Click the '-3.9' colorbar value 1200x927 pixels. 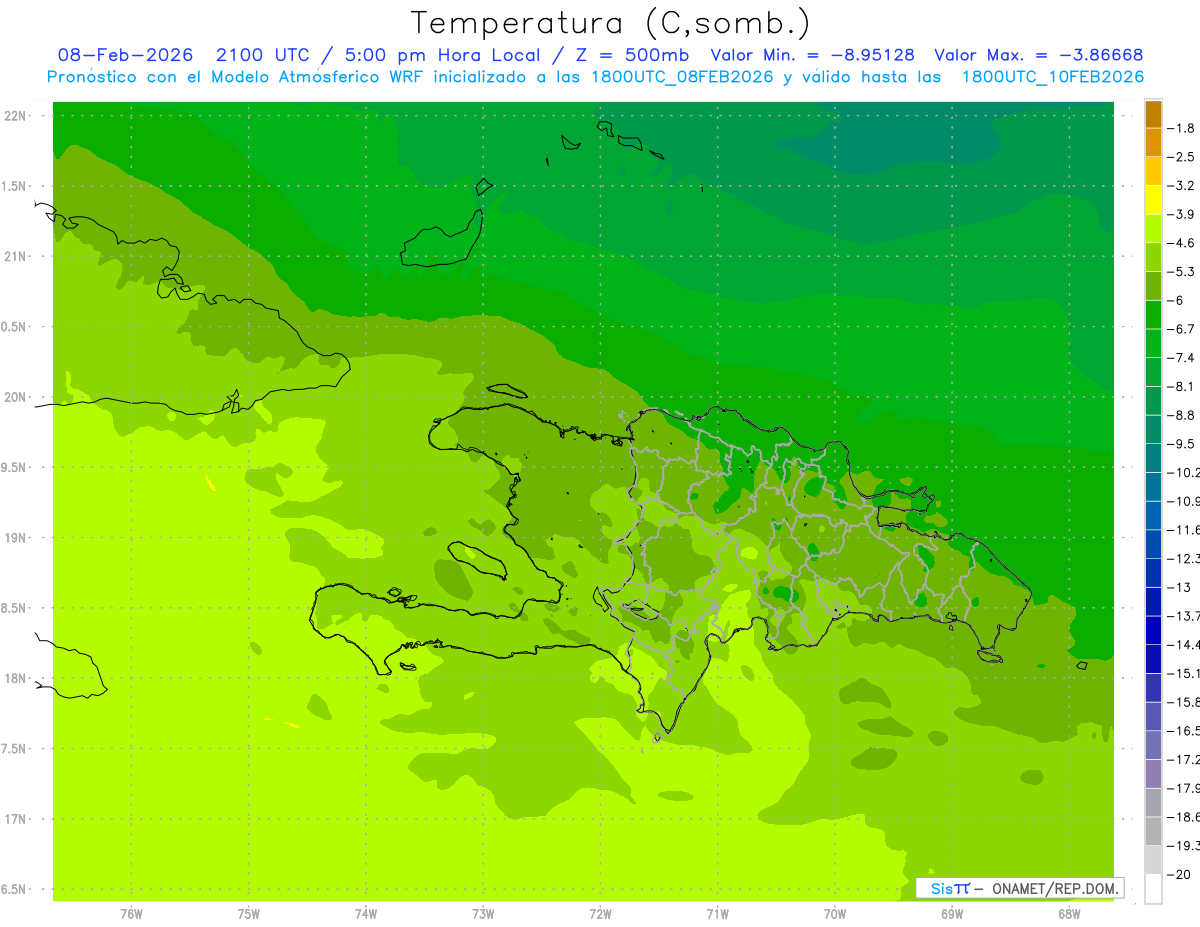click(x=1183, y=214)
